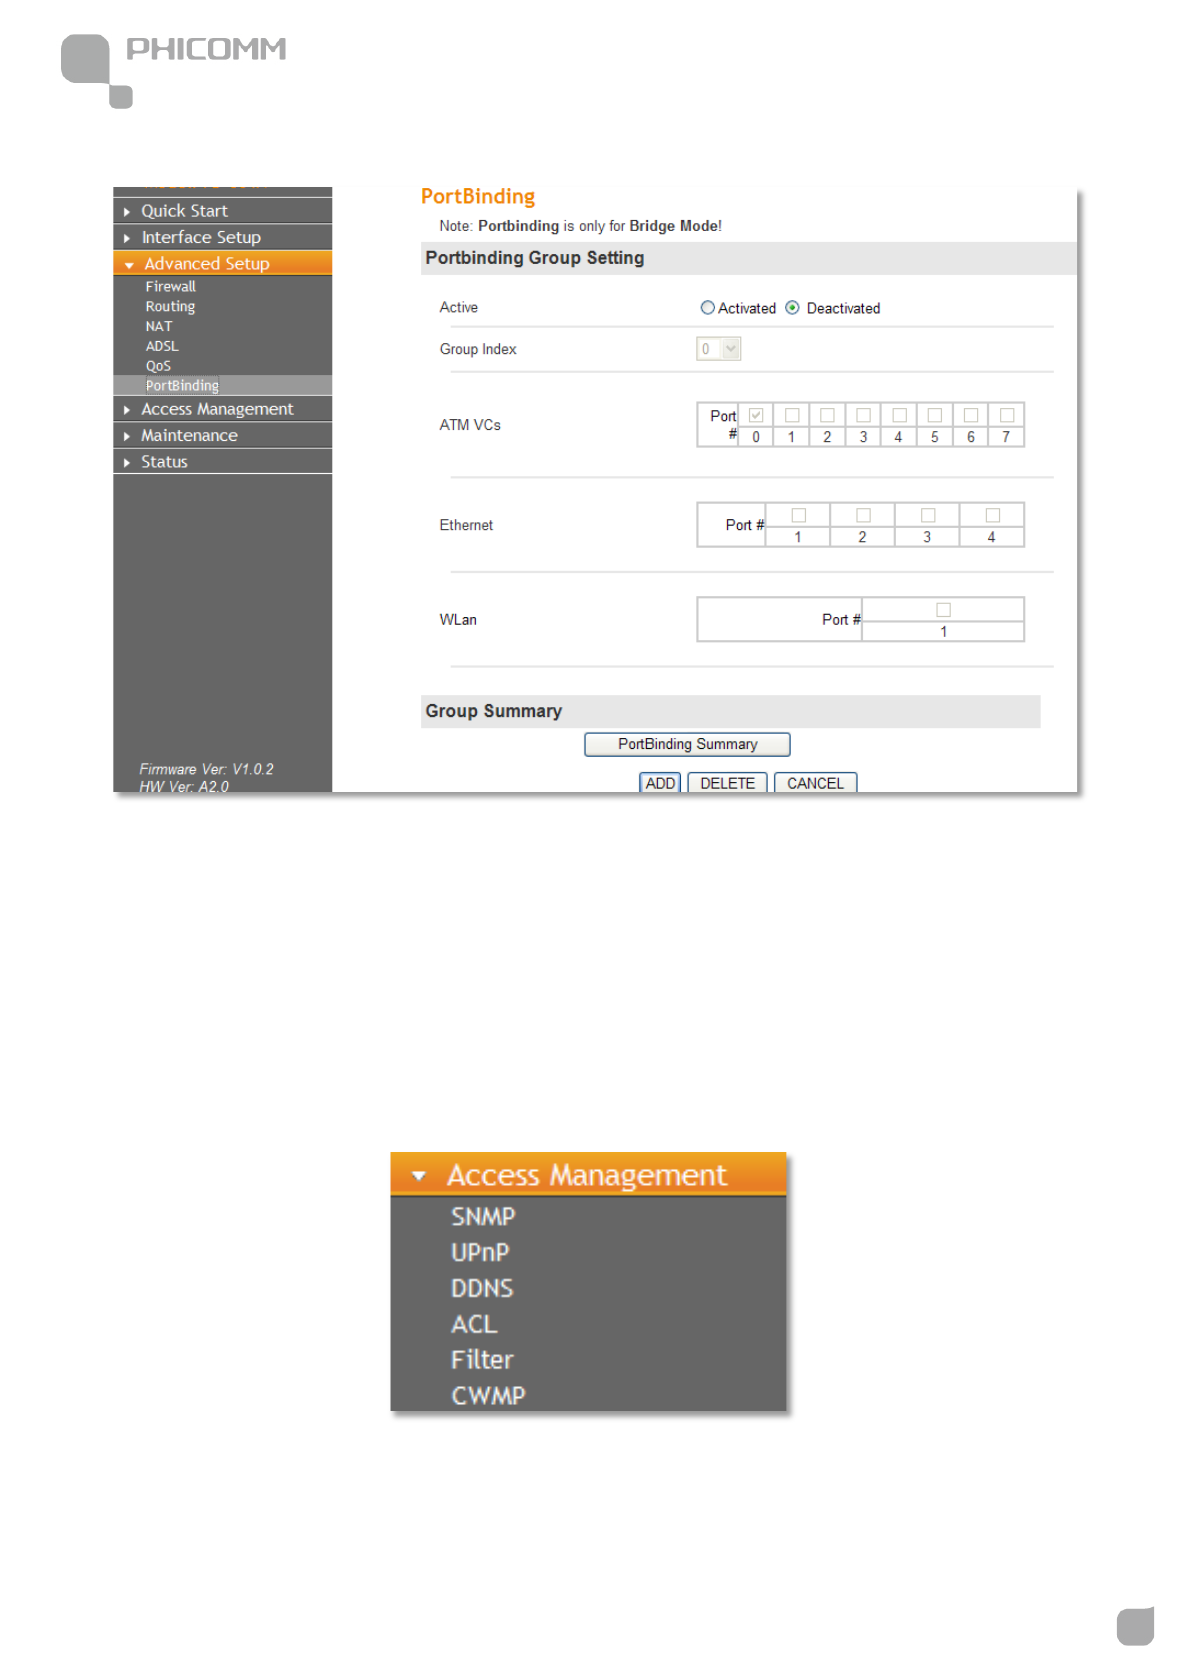Image resolution: width=1191 pixels, height=1680 pixels.
Task: Expand Access Management arrow in sidebar
Action: 127,410
